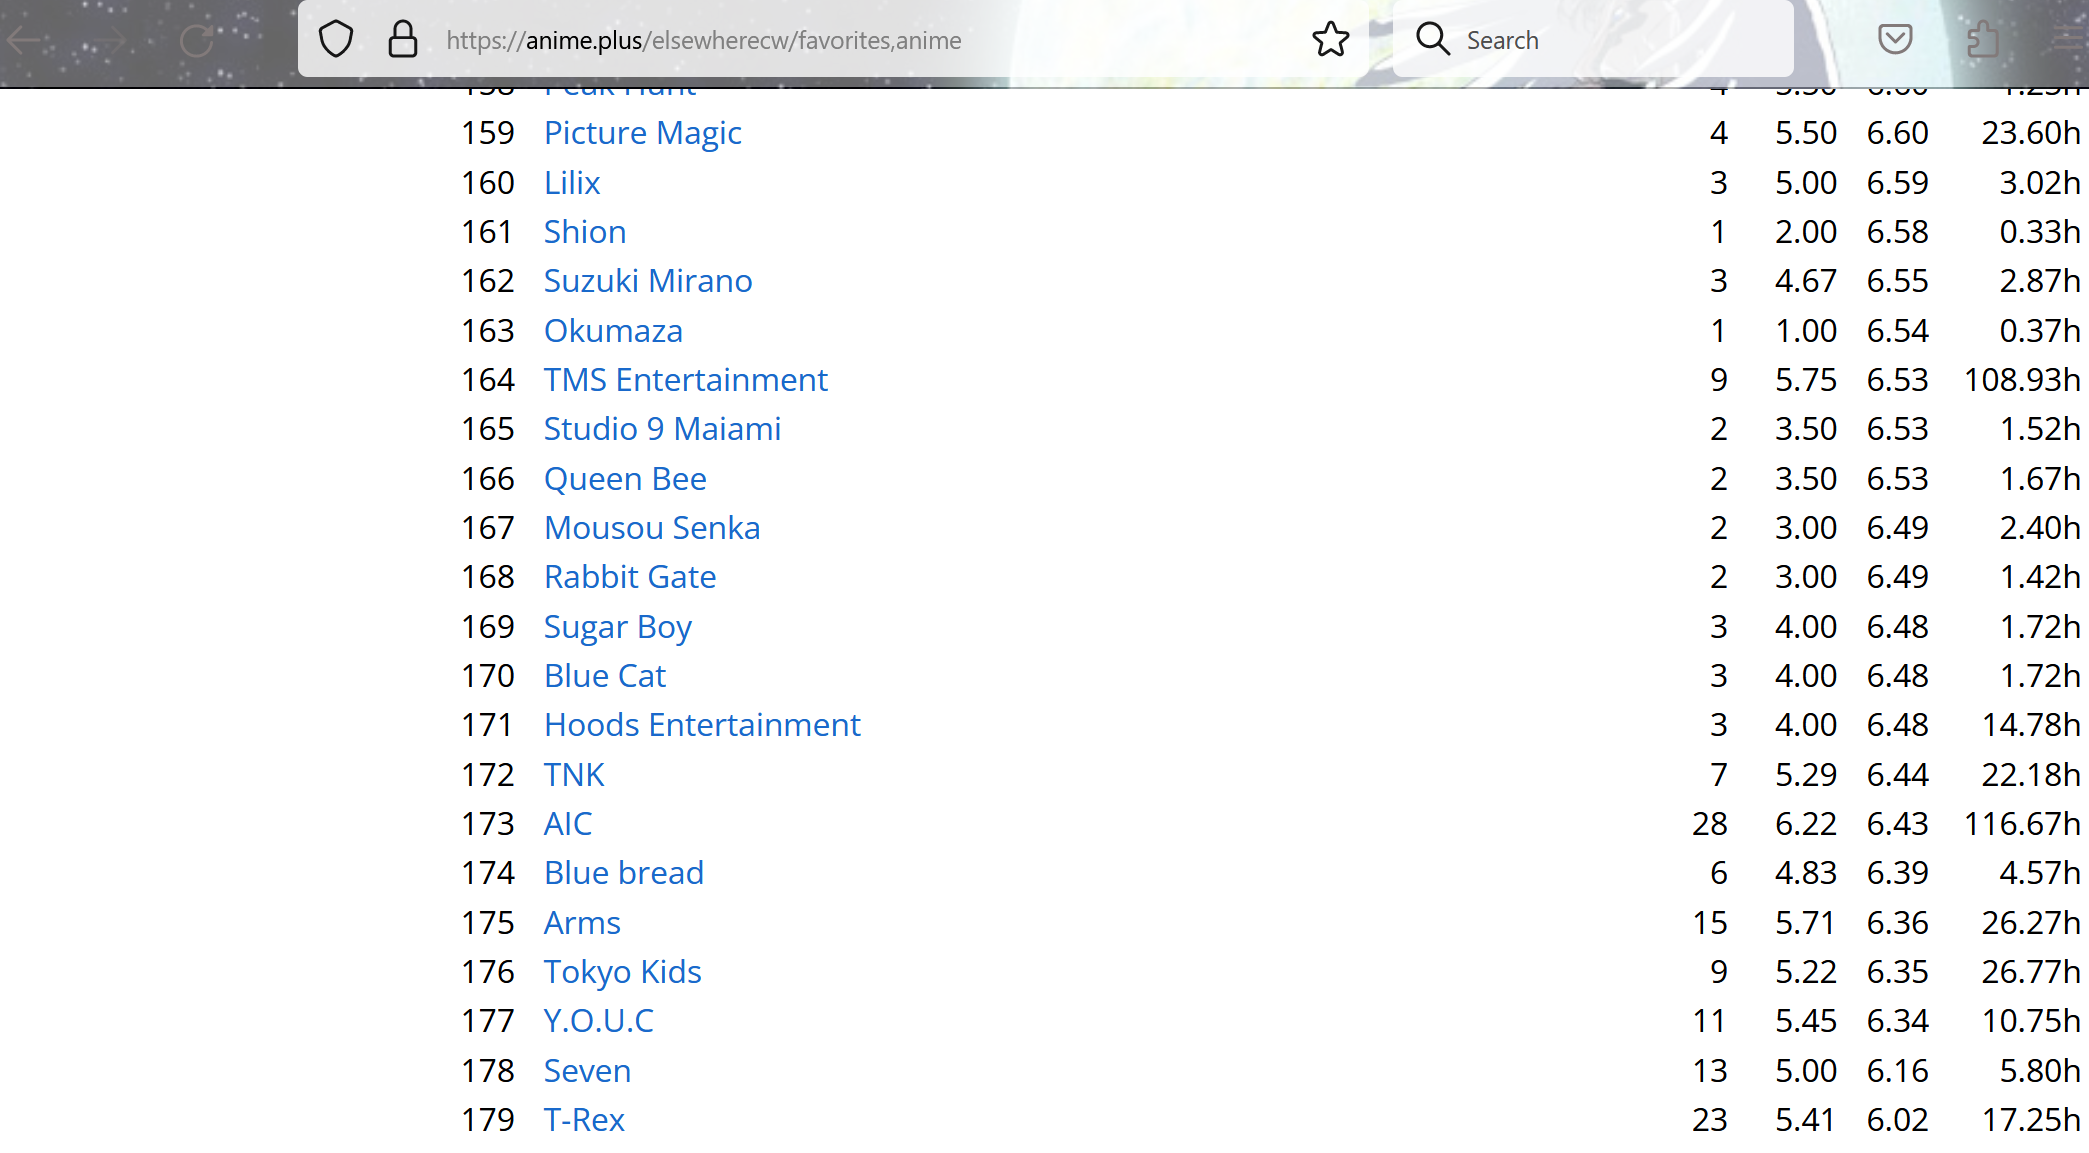Open the T-Rex studio link

point(584,1120)
